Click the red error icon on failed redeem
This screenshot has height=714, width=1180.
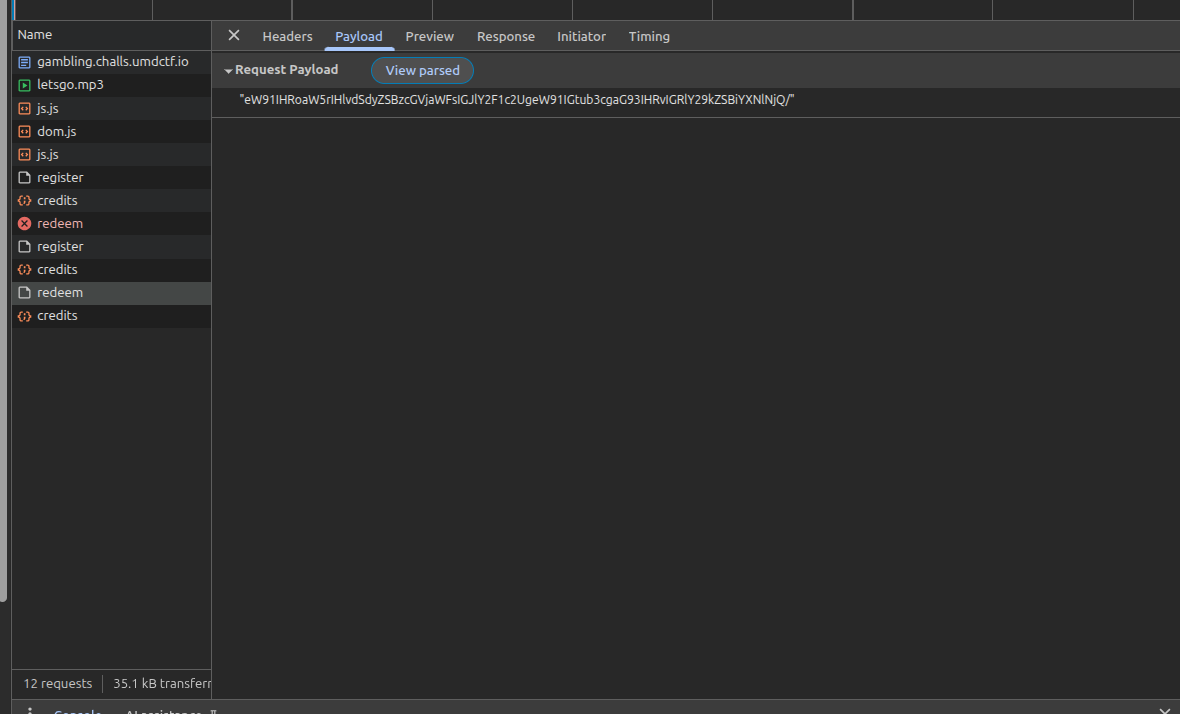tap(25, 223)
